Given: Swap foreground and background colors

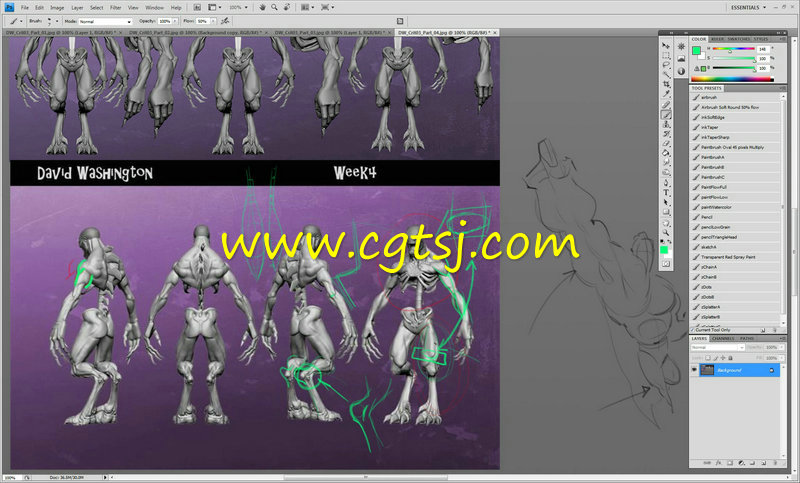Looking at the screenshot, I should tap(669, 242).
